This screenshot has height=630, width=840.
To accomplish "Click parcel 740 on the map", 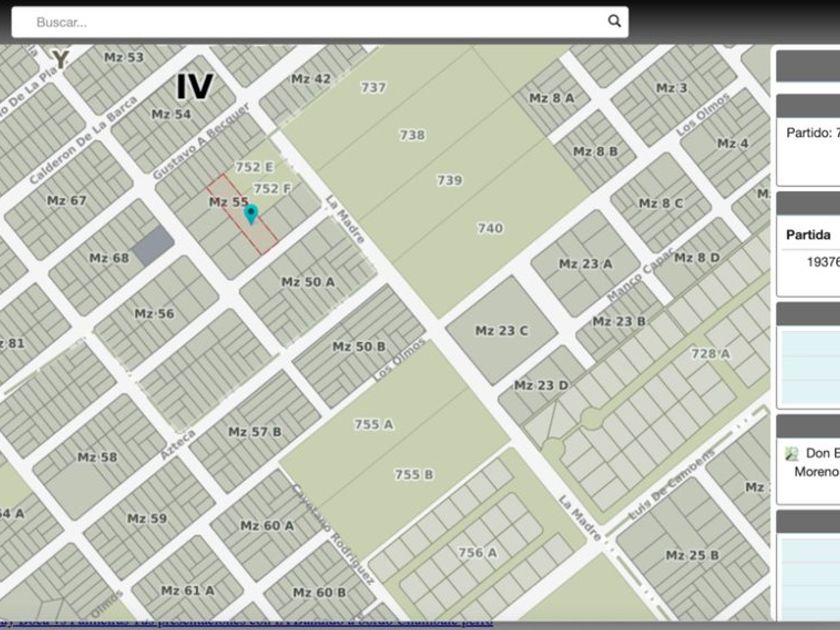I will pyautogui.click(x=490, y=229).
